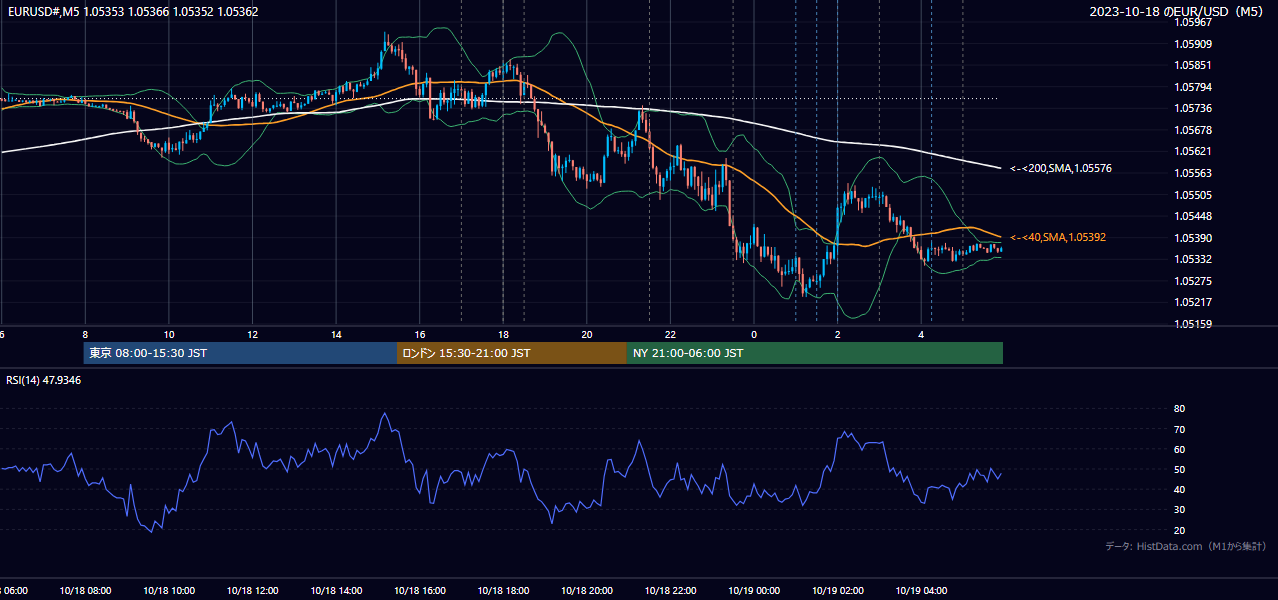
Task: Click price level 1.05563 on axis
Action: point(1193,173)
